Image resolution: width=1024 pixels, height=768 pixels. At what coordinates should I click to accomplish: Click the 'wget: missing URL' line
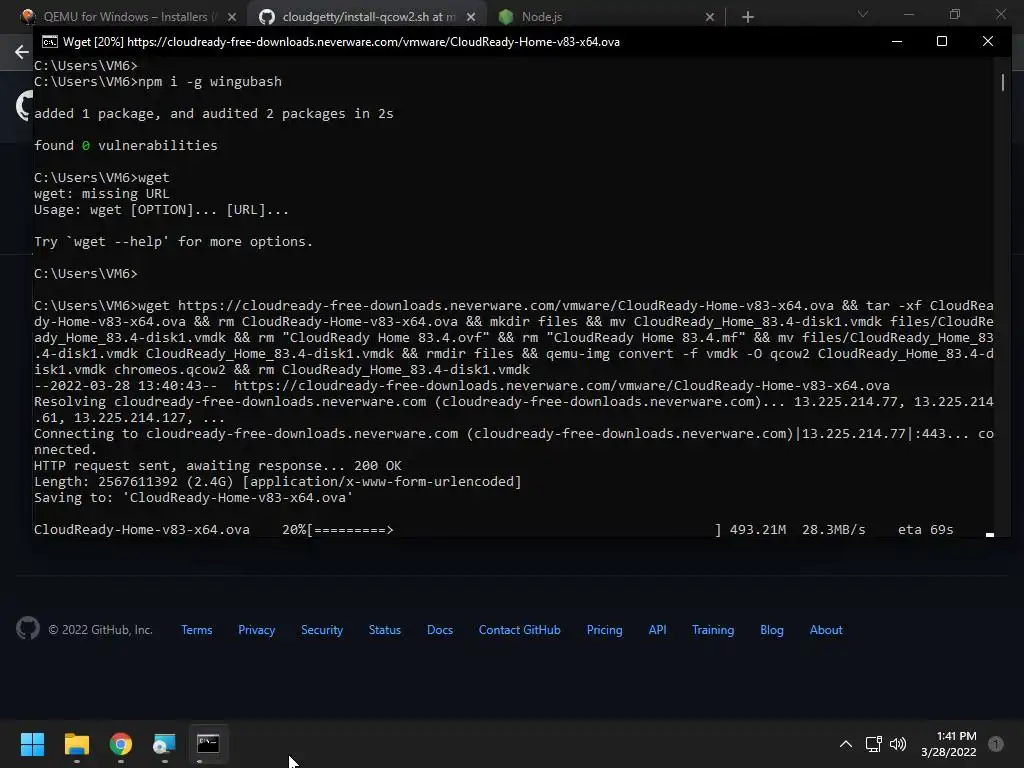101,193
